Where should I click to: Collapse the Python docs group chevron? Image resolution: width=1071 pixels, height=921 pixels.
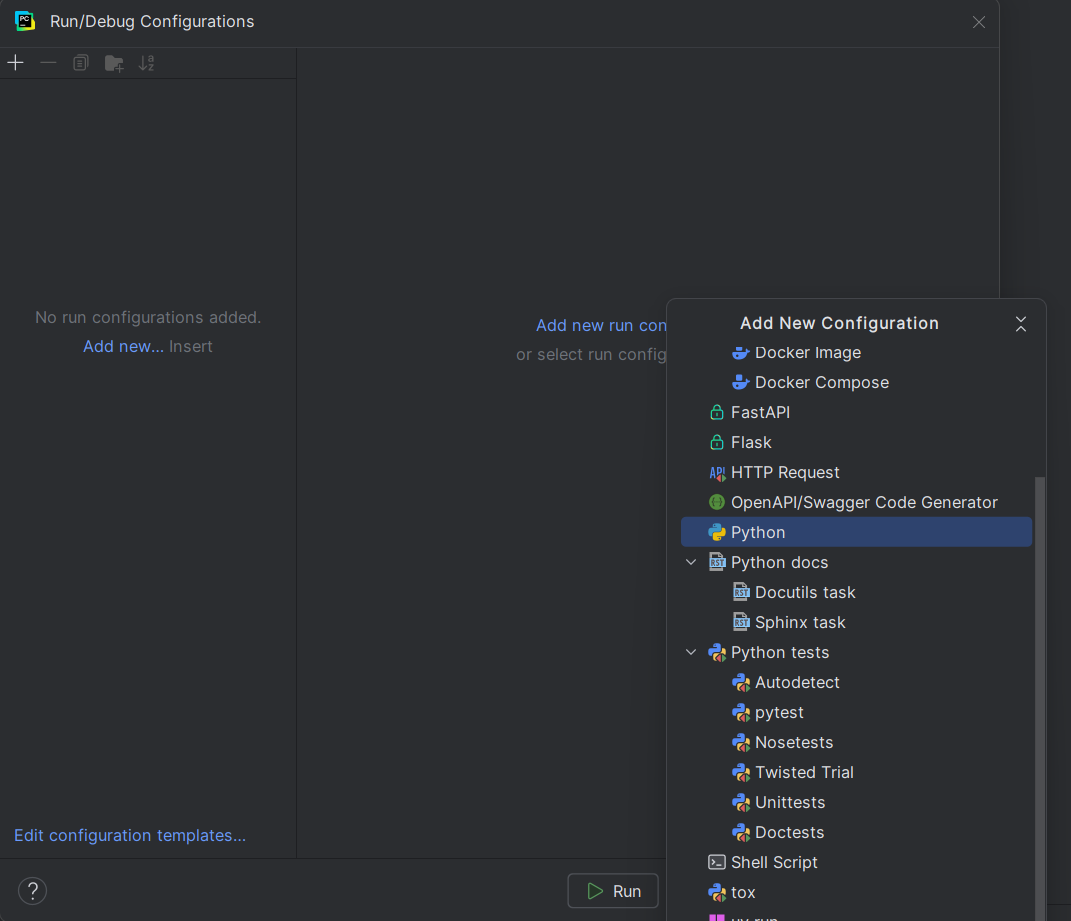(x=691, y=562)
